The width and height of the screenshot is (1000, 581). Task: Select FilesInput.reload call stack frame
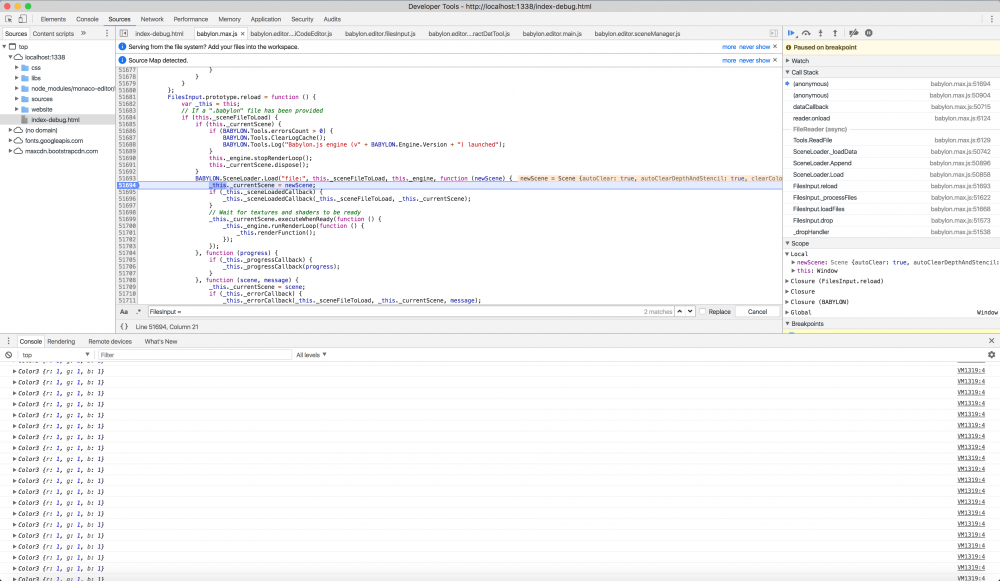click(x=891, y=186)
